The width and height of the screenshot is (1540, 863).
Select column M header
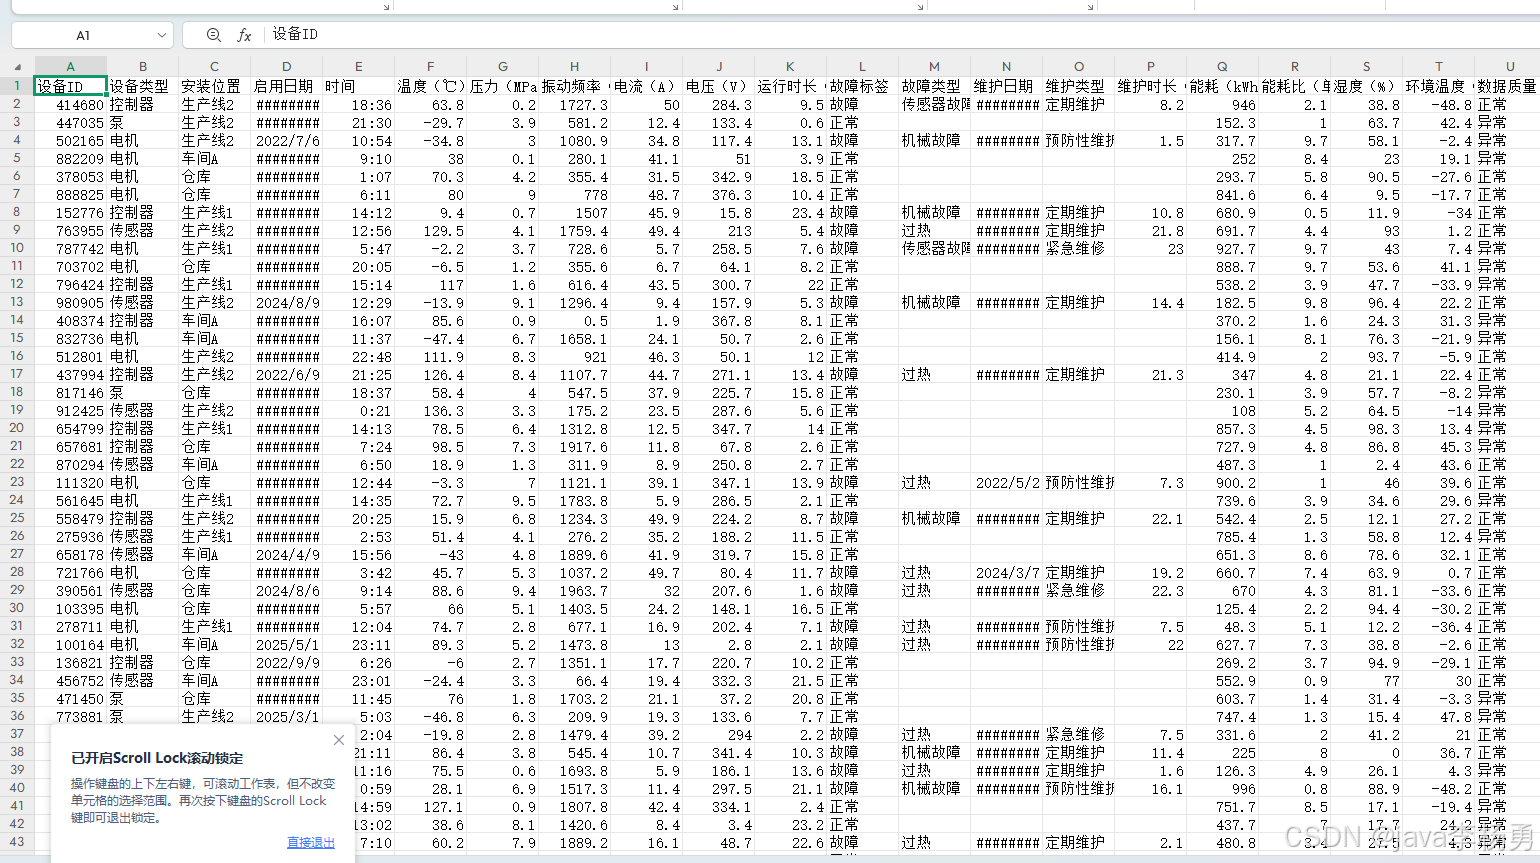[x=934, y=67]
